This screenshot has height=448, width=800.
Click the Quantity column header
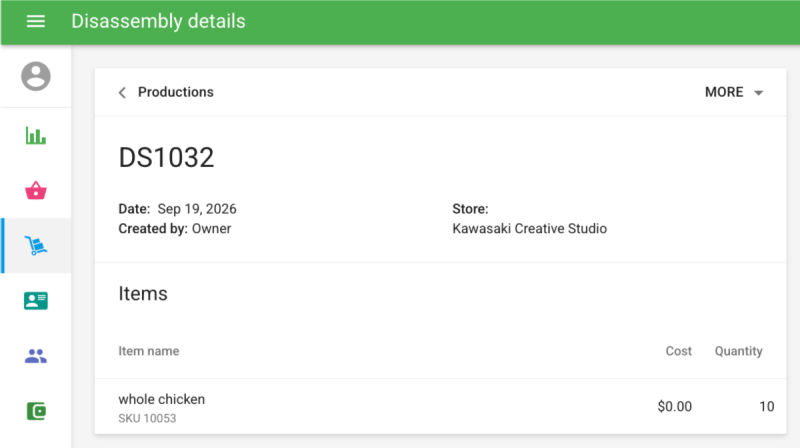click(x=738, y=351)
